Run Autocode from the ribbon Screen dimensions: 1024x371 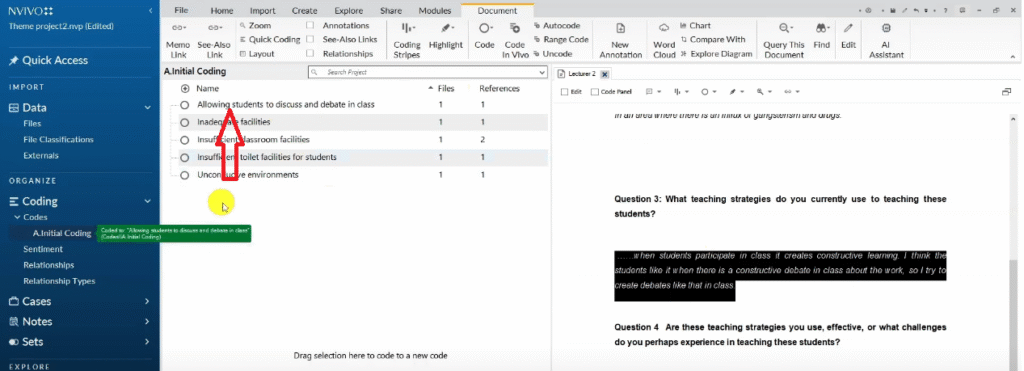[556, 25]
